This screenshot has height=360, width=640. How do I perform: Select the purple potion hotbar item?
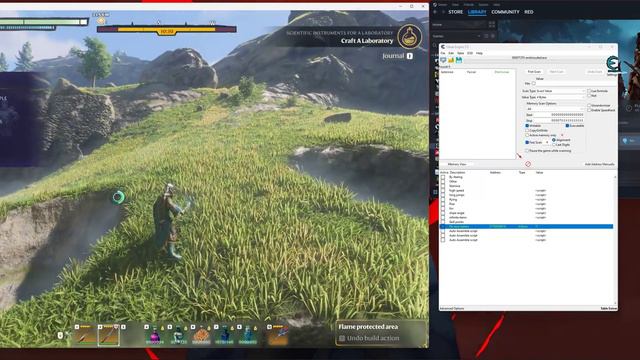(x=155, y=336)
